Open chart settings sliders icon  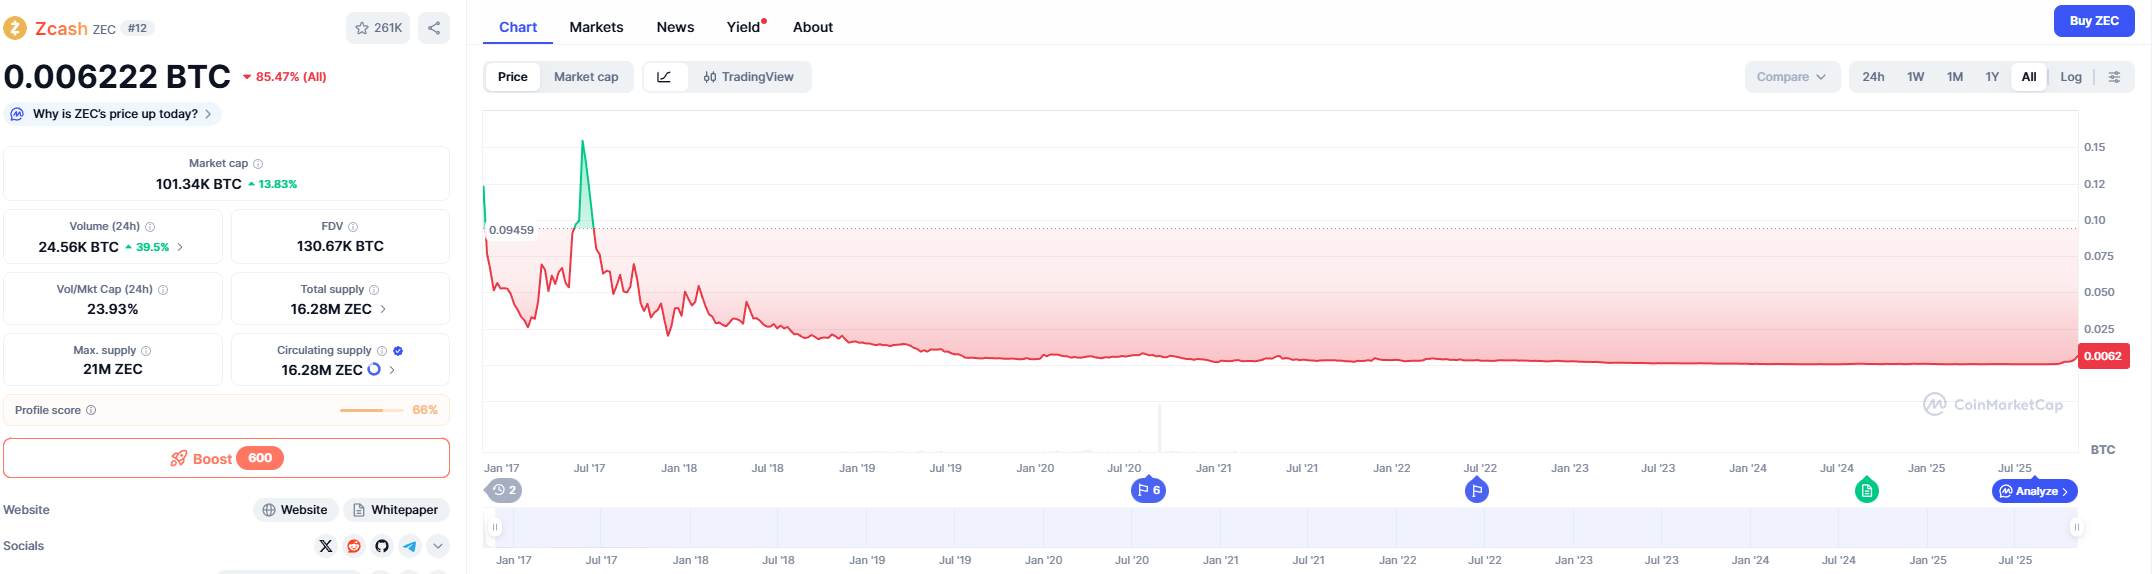click(2114, 77)
